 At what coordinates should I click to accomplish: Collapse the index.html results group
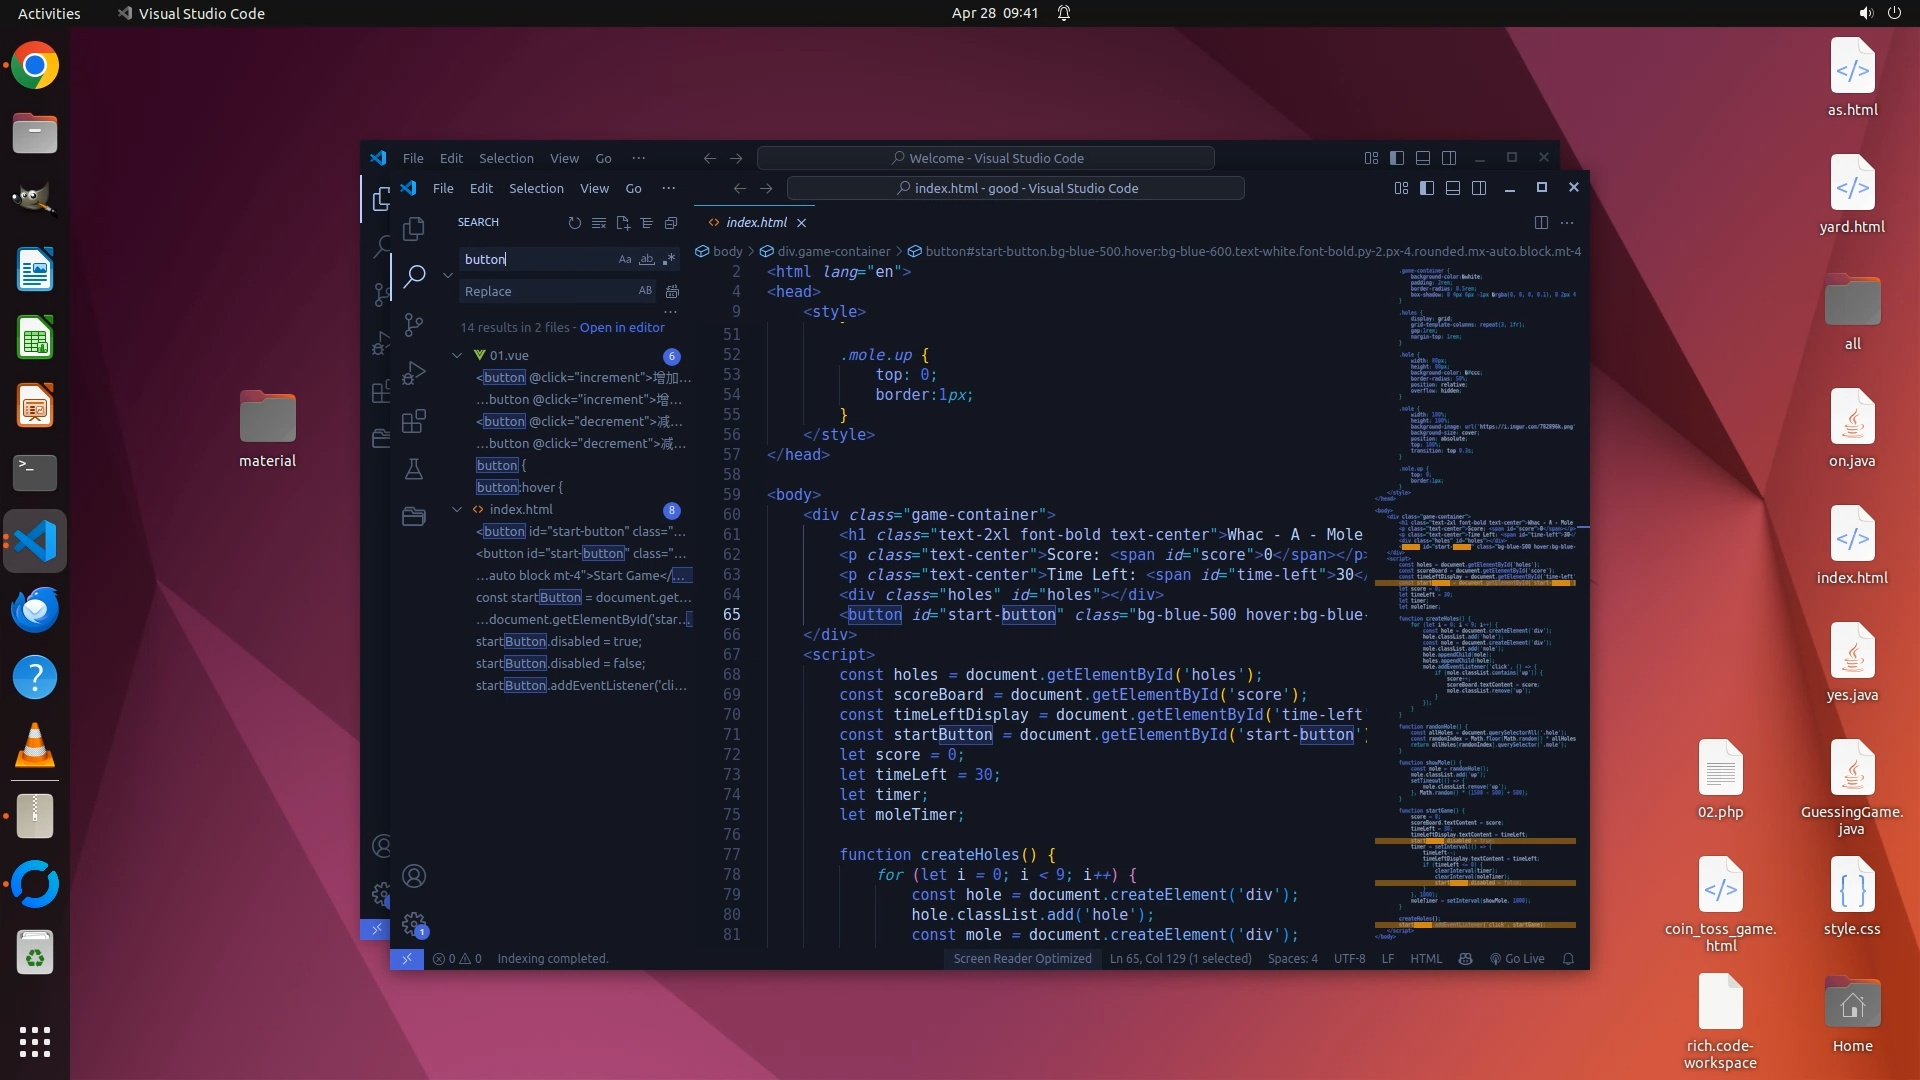[x=457, y=509]
